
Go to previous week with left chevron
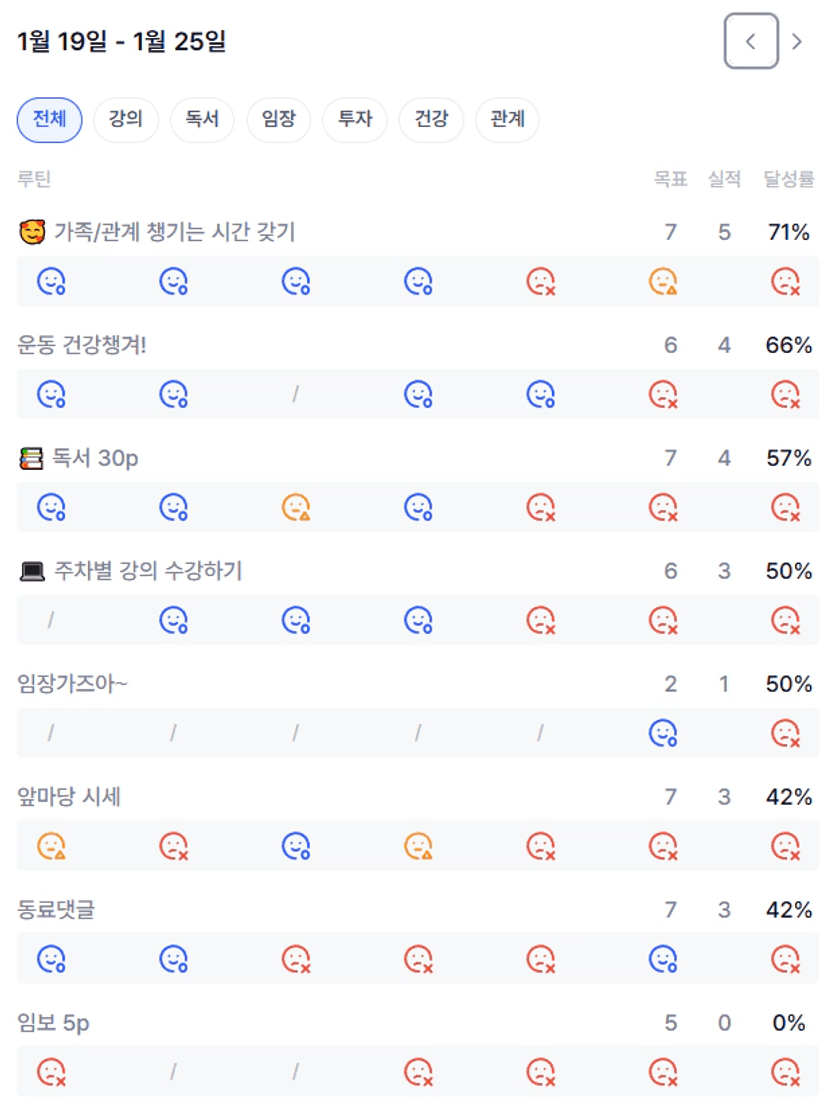pos(751,41)
